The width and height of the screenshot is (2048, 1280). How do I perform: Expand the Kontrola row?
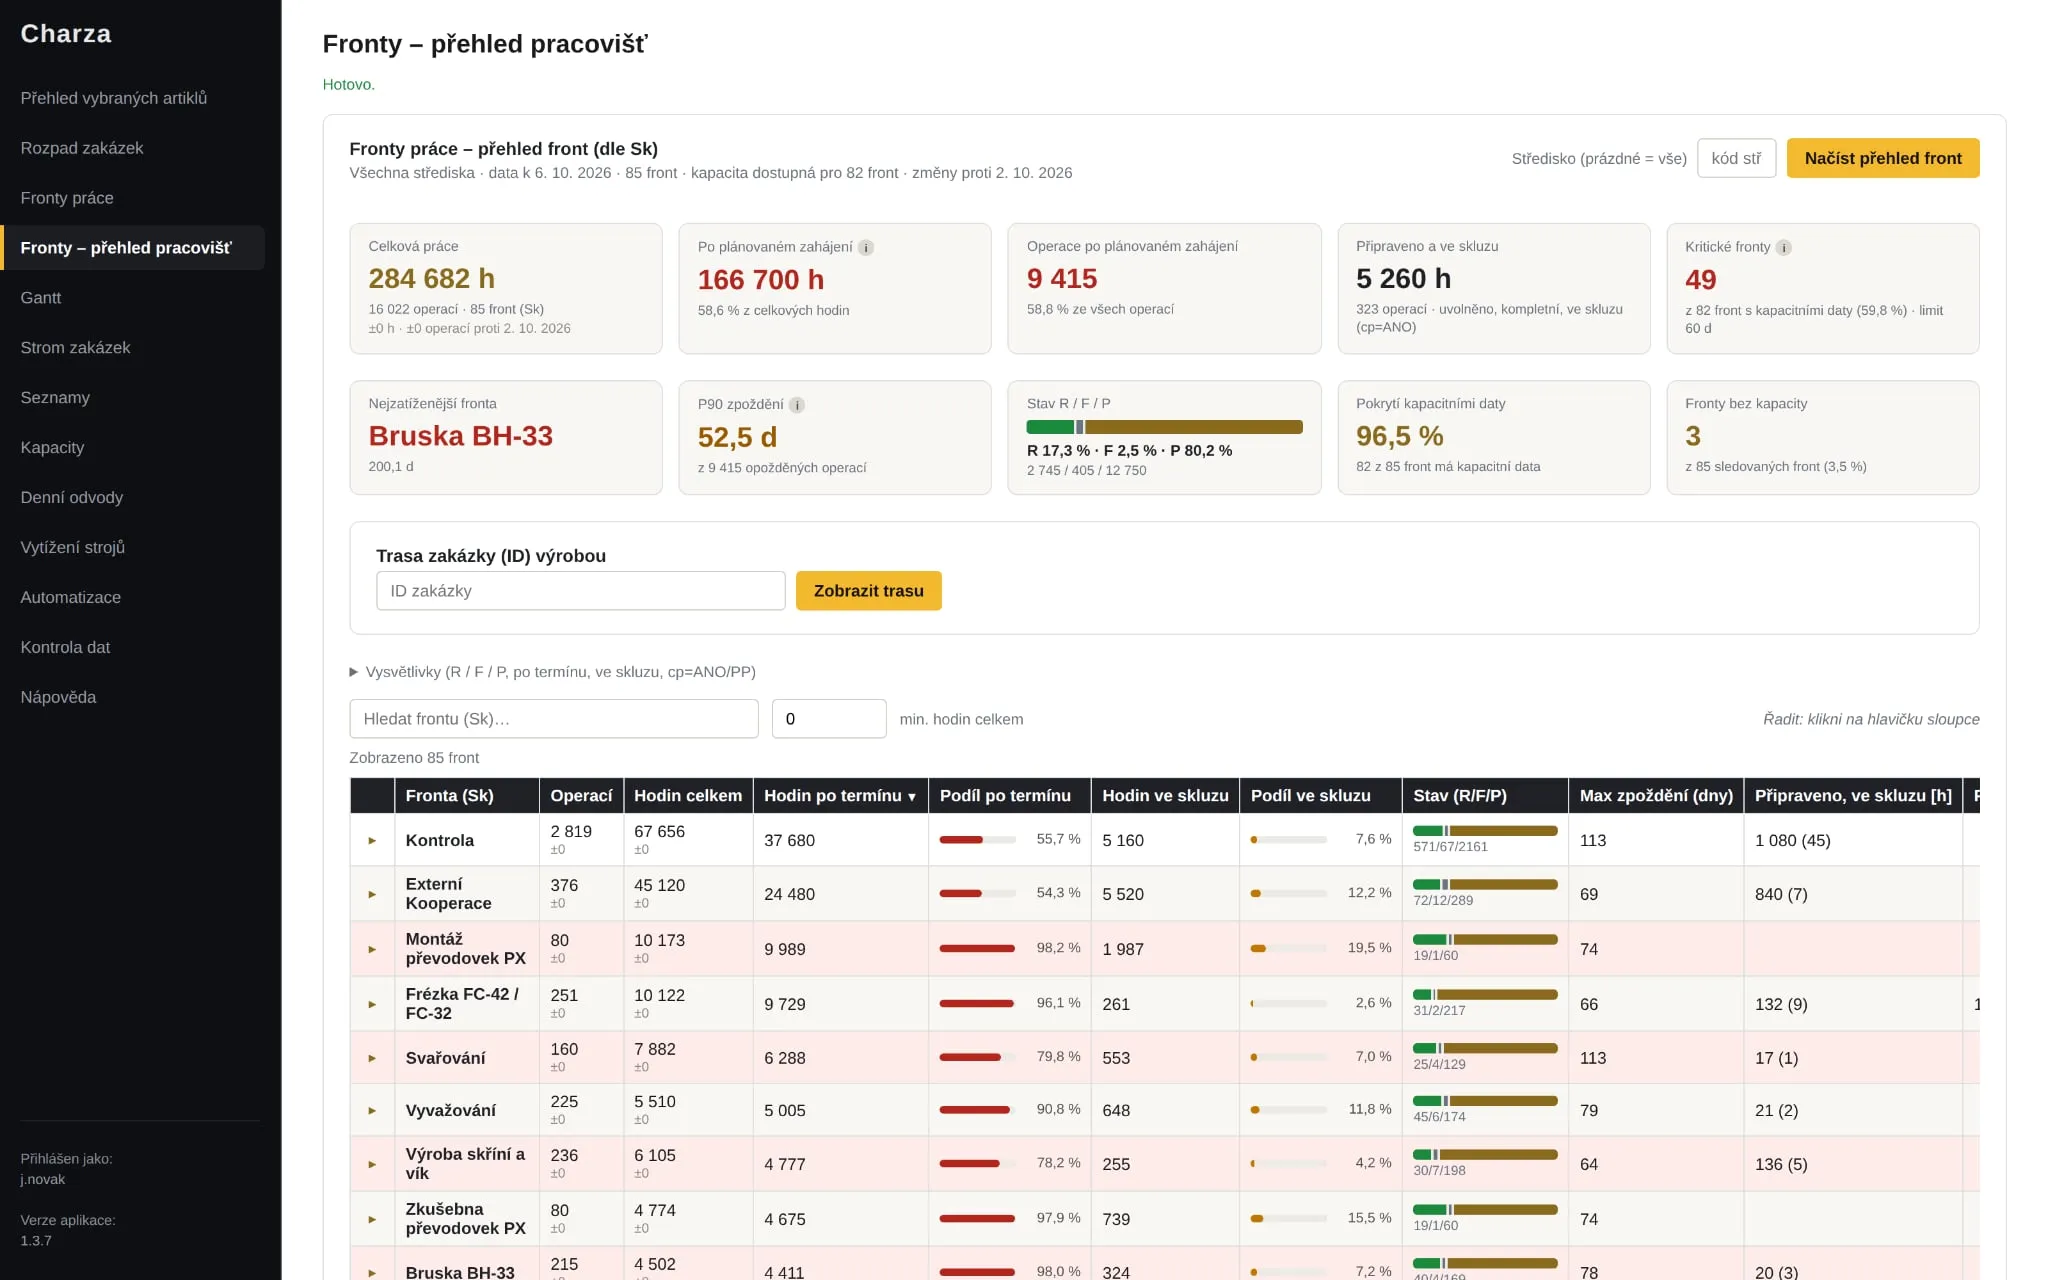point(372,840)
